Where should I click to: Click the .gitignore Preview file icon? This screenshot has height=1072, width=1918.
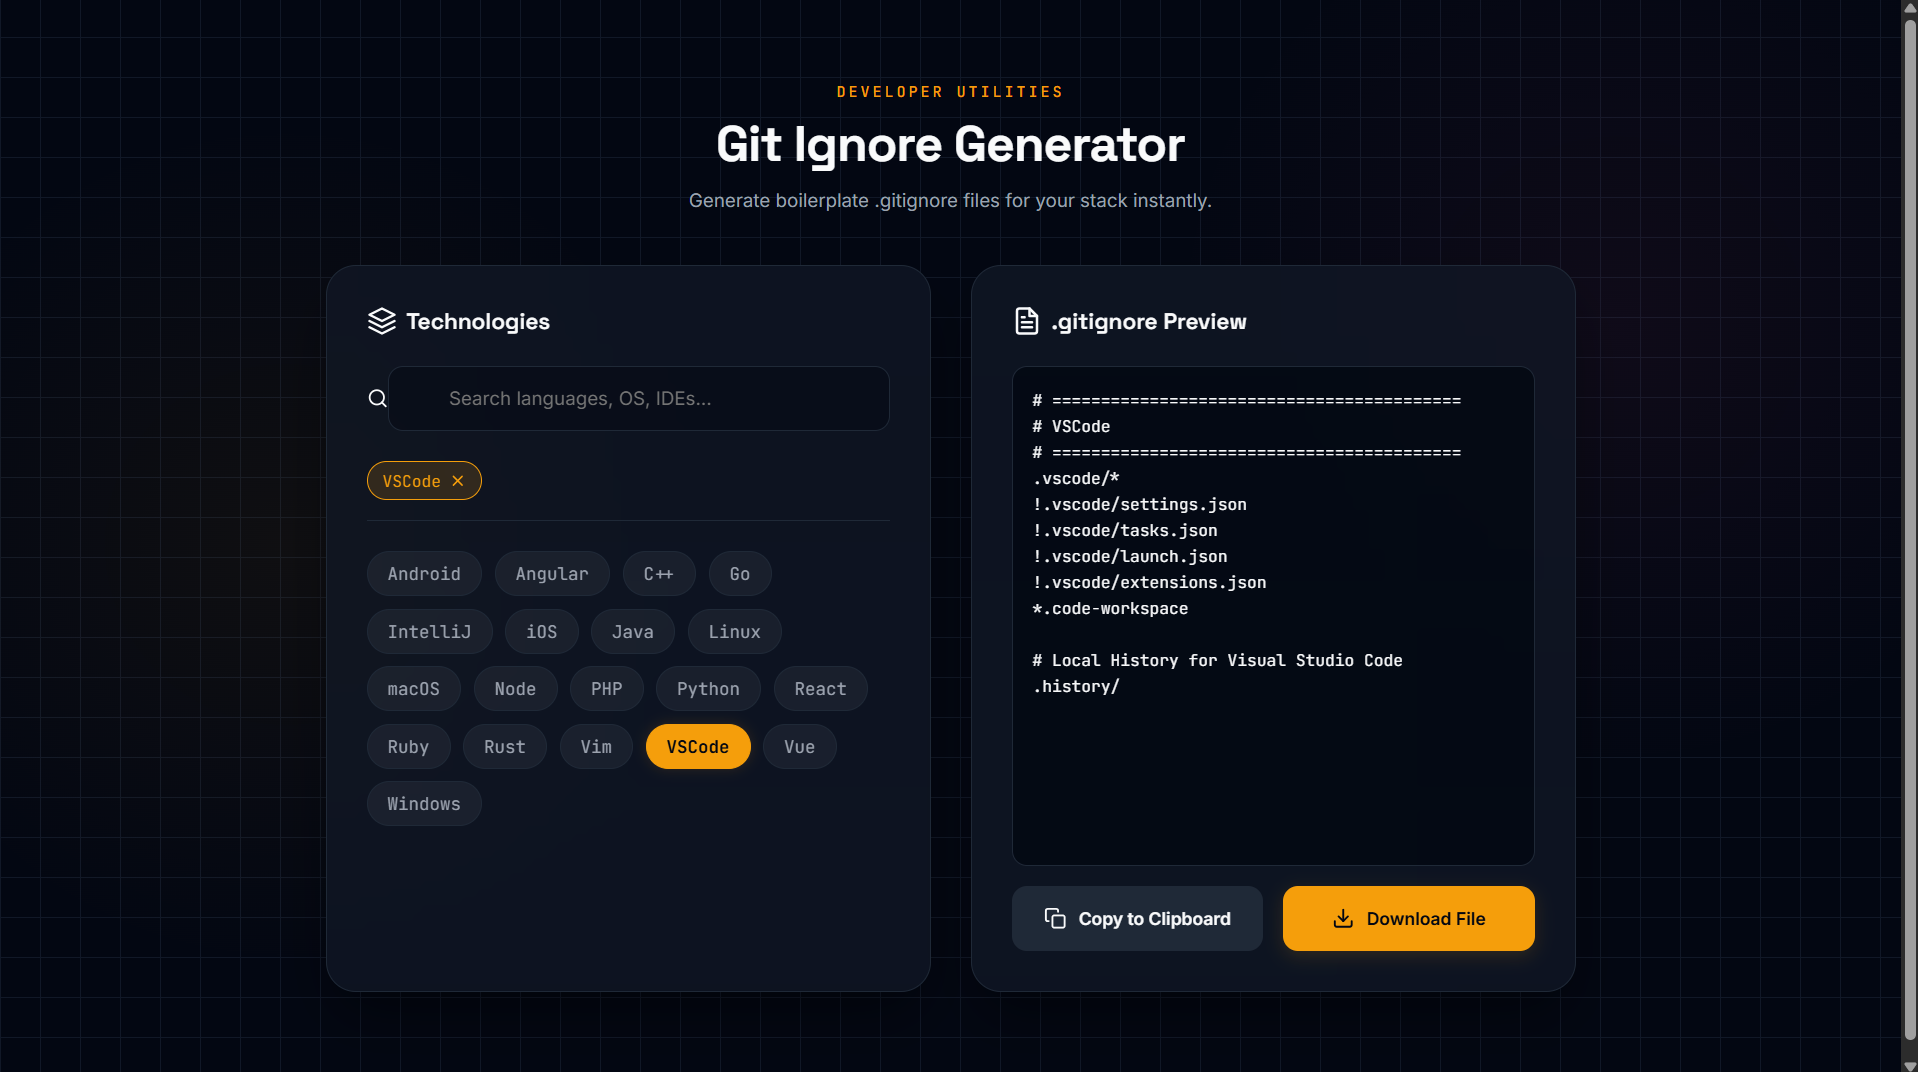coord(1026,321)
